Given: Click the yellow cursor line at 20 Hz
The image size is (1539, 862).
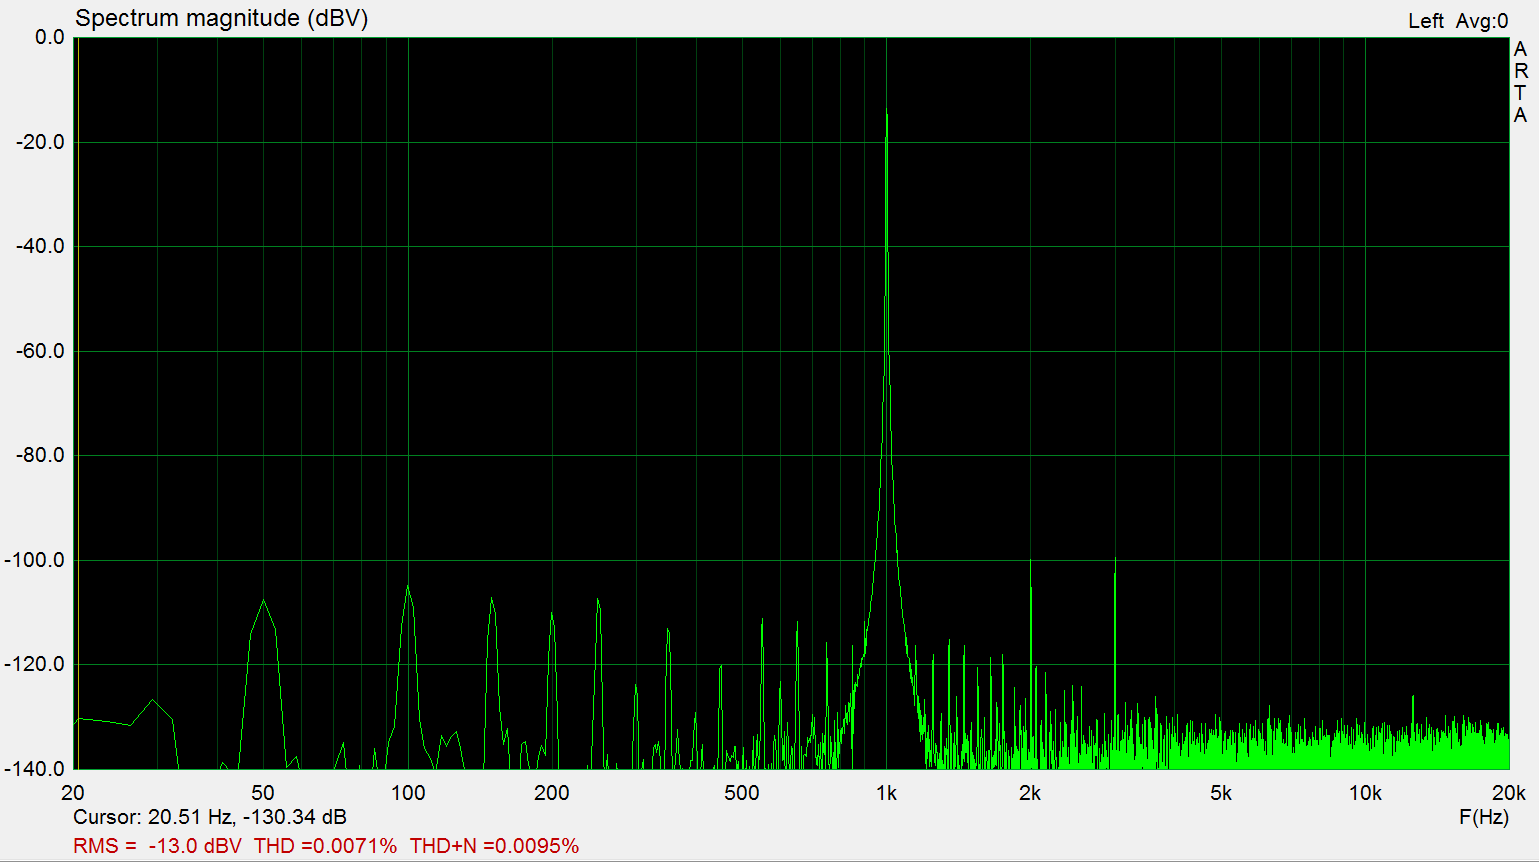Looking at the screenshot, I should point(77,403).
